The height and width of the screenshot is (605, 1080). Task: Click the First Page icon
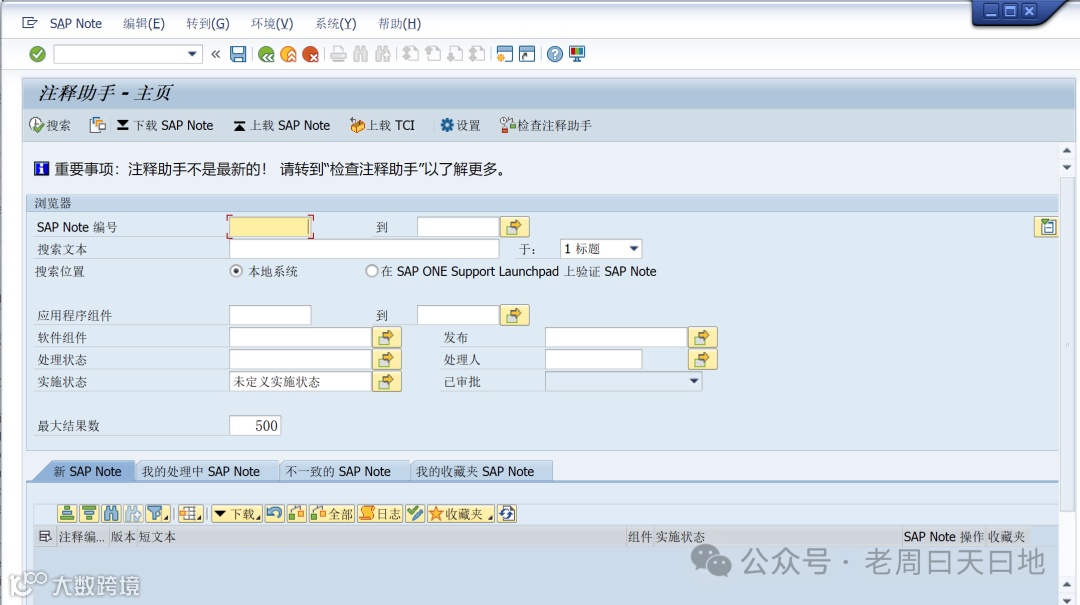click(x=411, y=54)
